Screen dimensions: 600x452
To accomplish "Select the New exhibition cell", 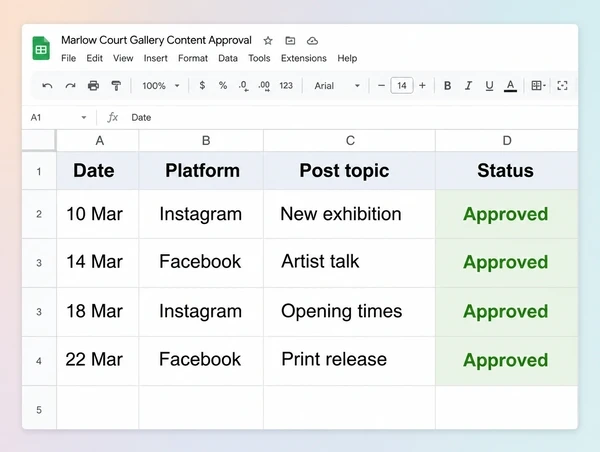I will coord(349,214).
